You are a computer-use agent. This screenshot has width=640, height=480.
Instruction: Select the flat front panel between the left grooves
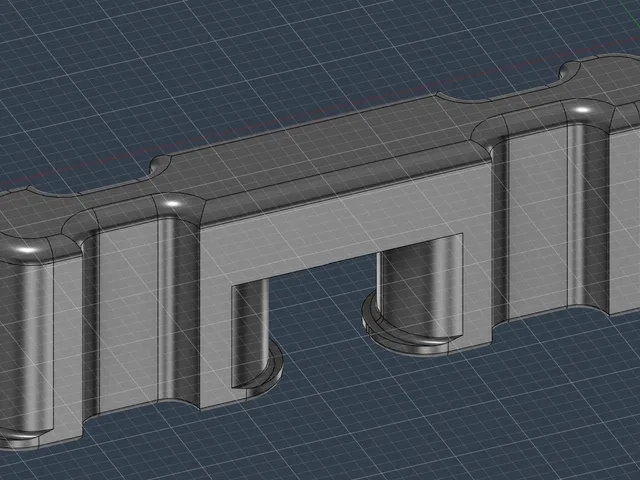[x=128, y=318]
